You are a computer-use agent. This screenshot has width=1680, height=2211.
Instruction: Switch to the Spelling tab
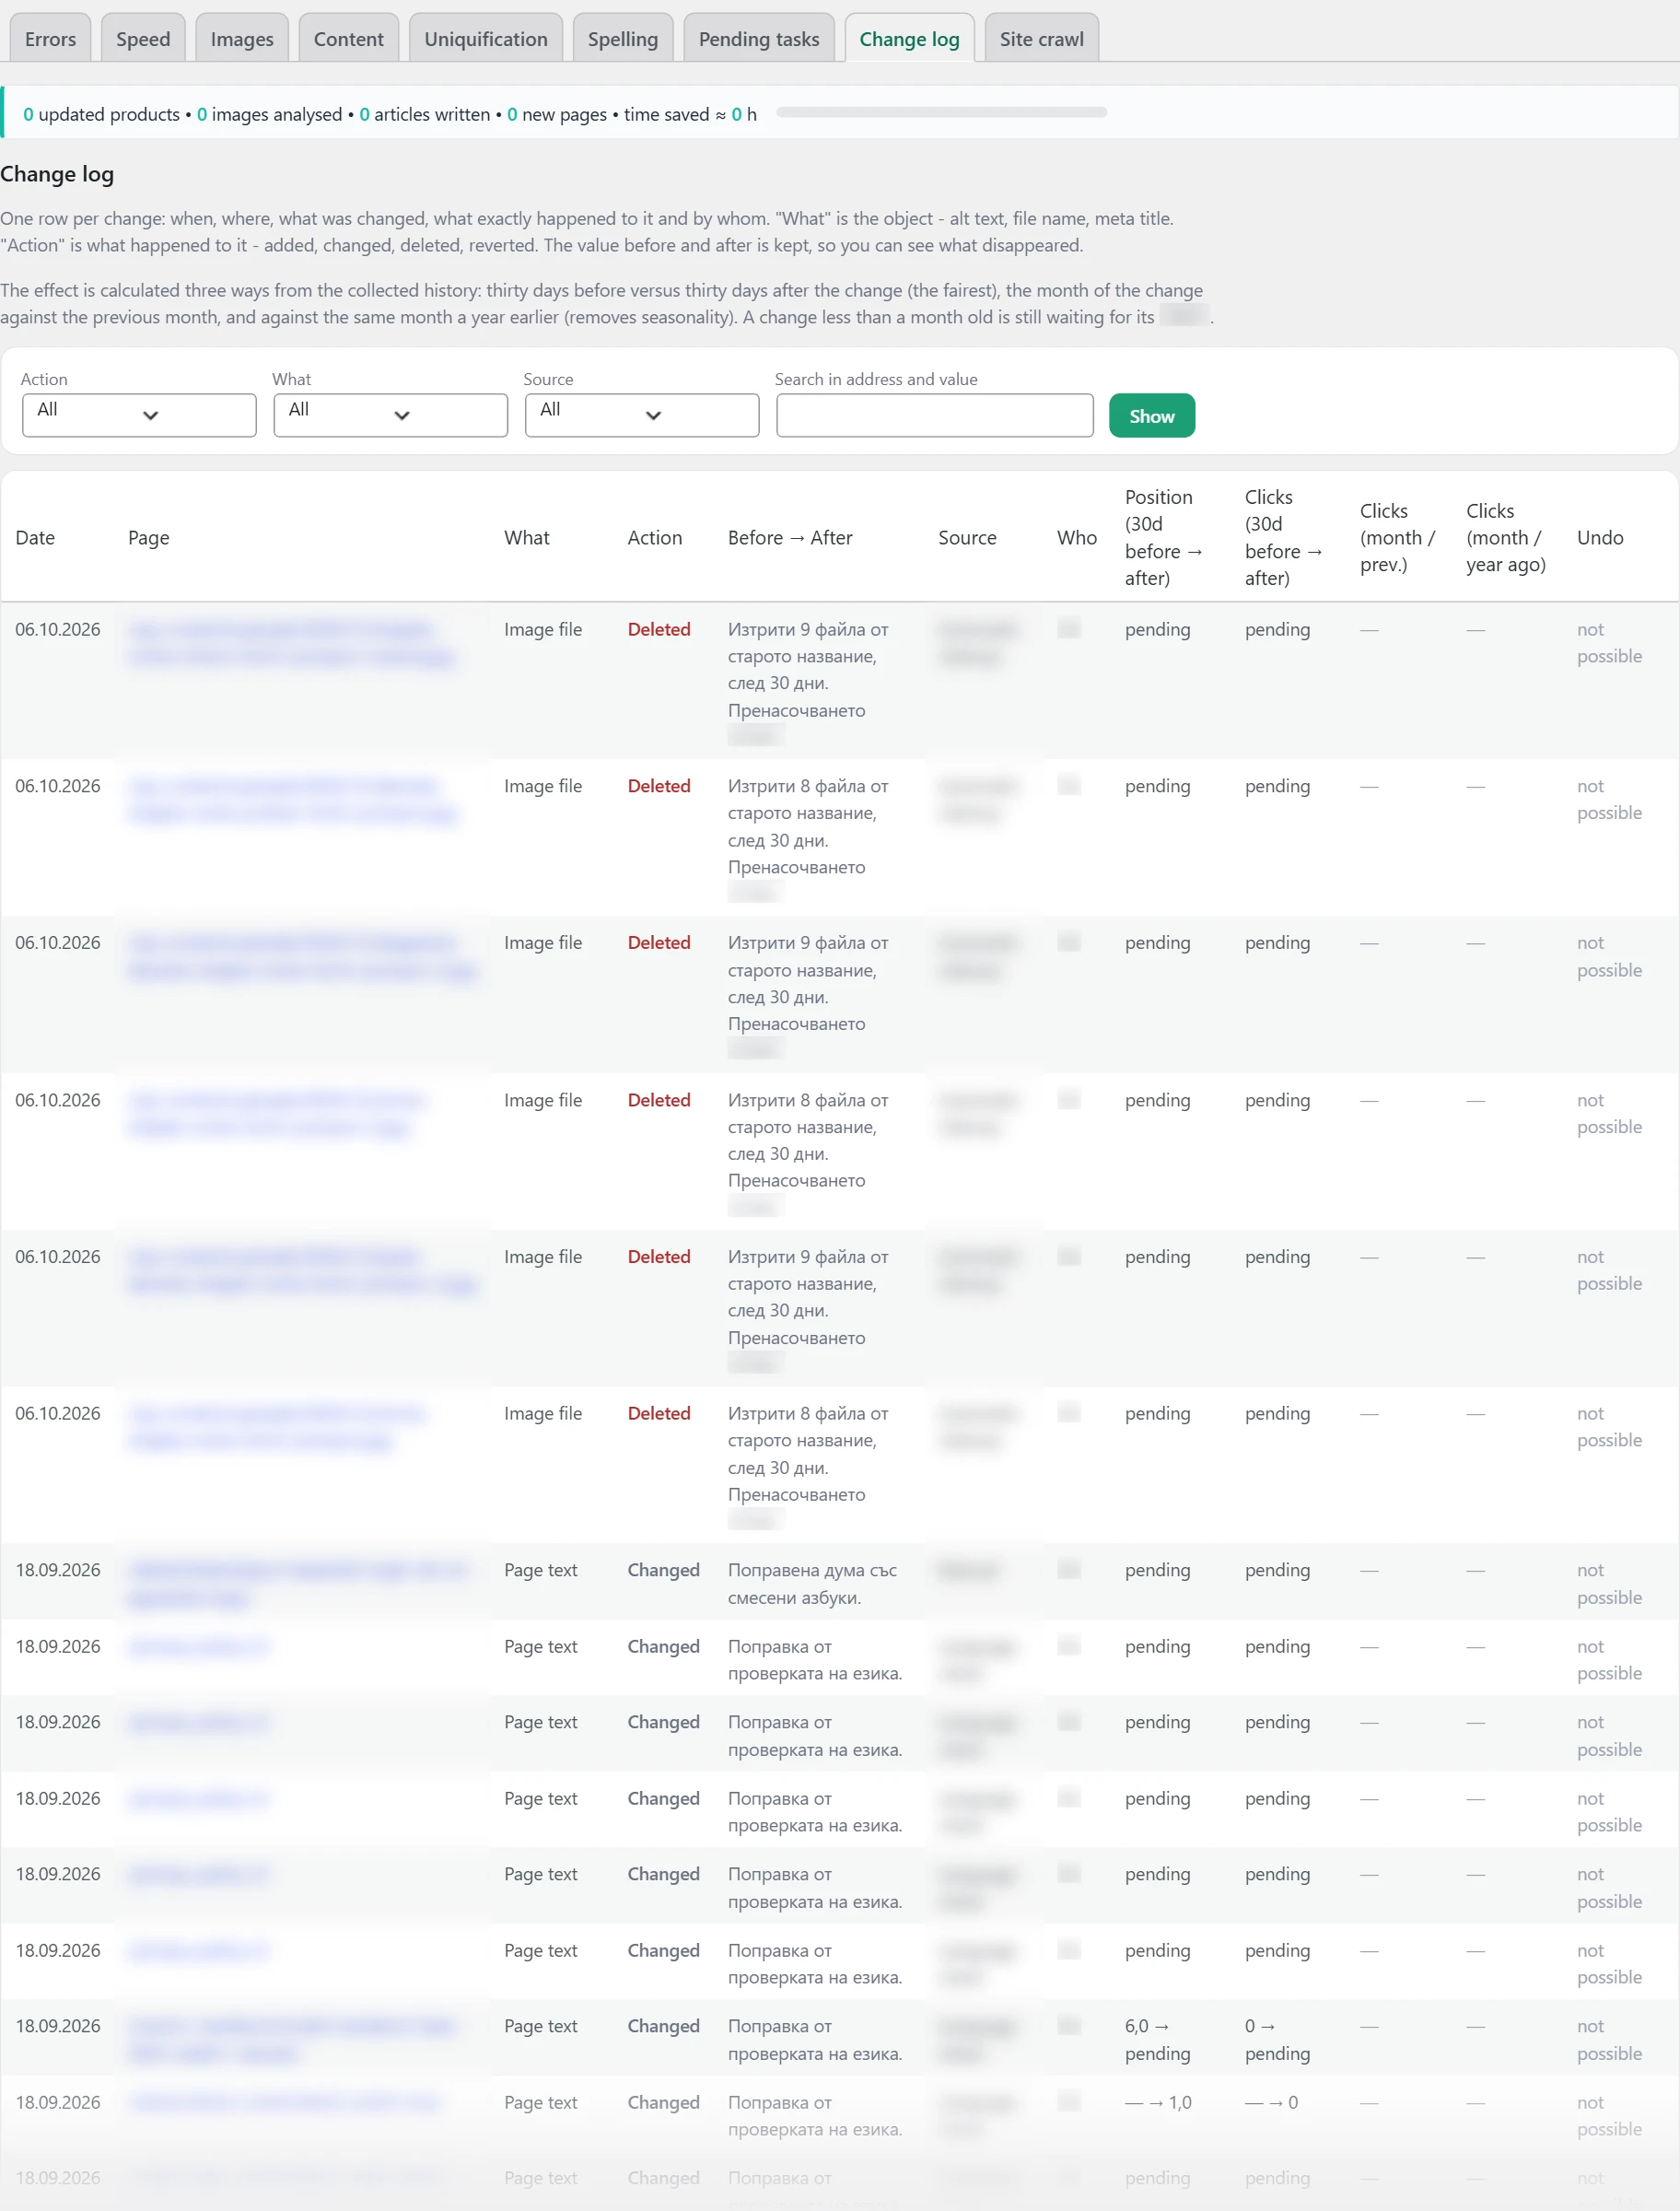pos(623,38)
